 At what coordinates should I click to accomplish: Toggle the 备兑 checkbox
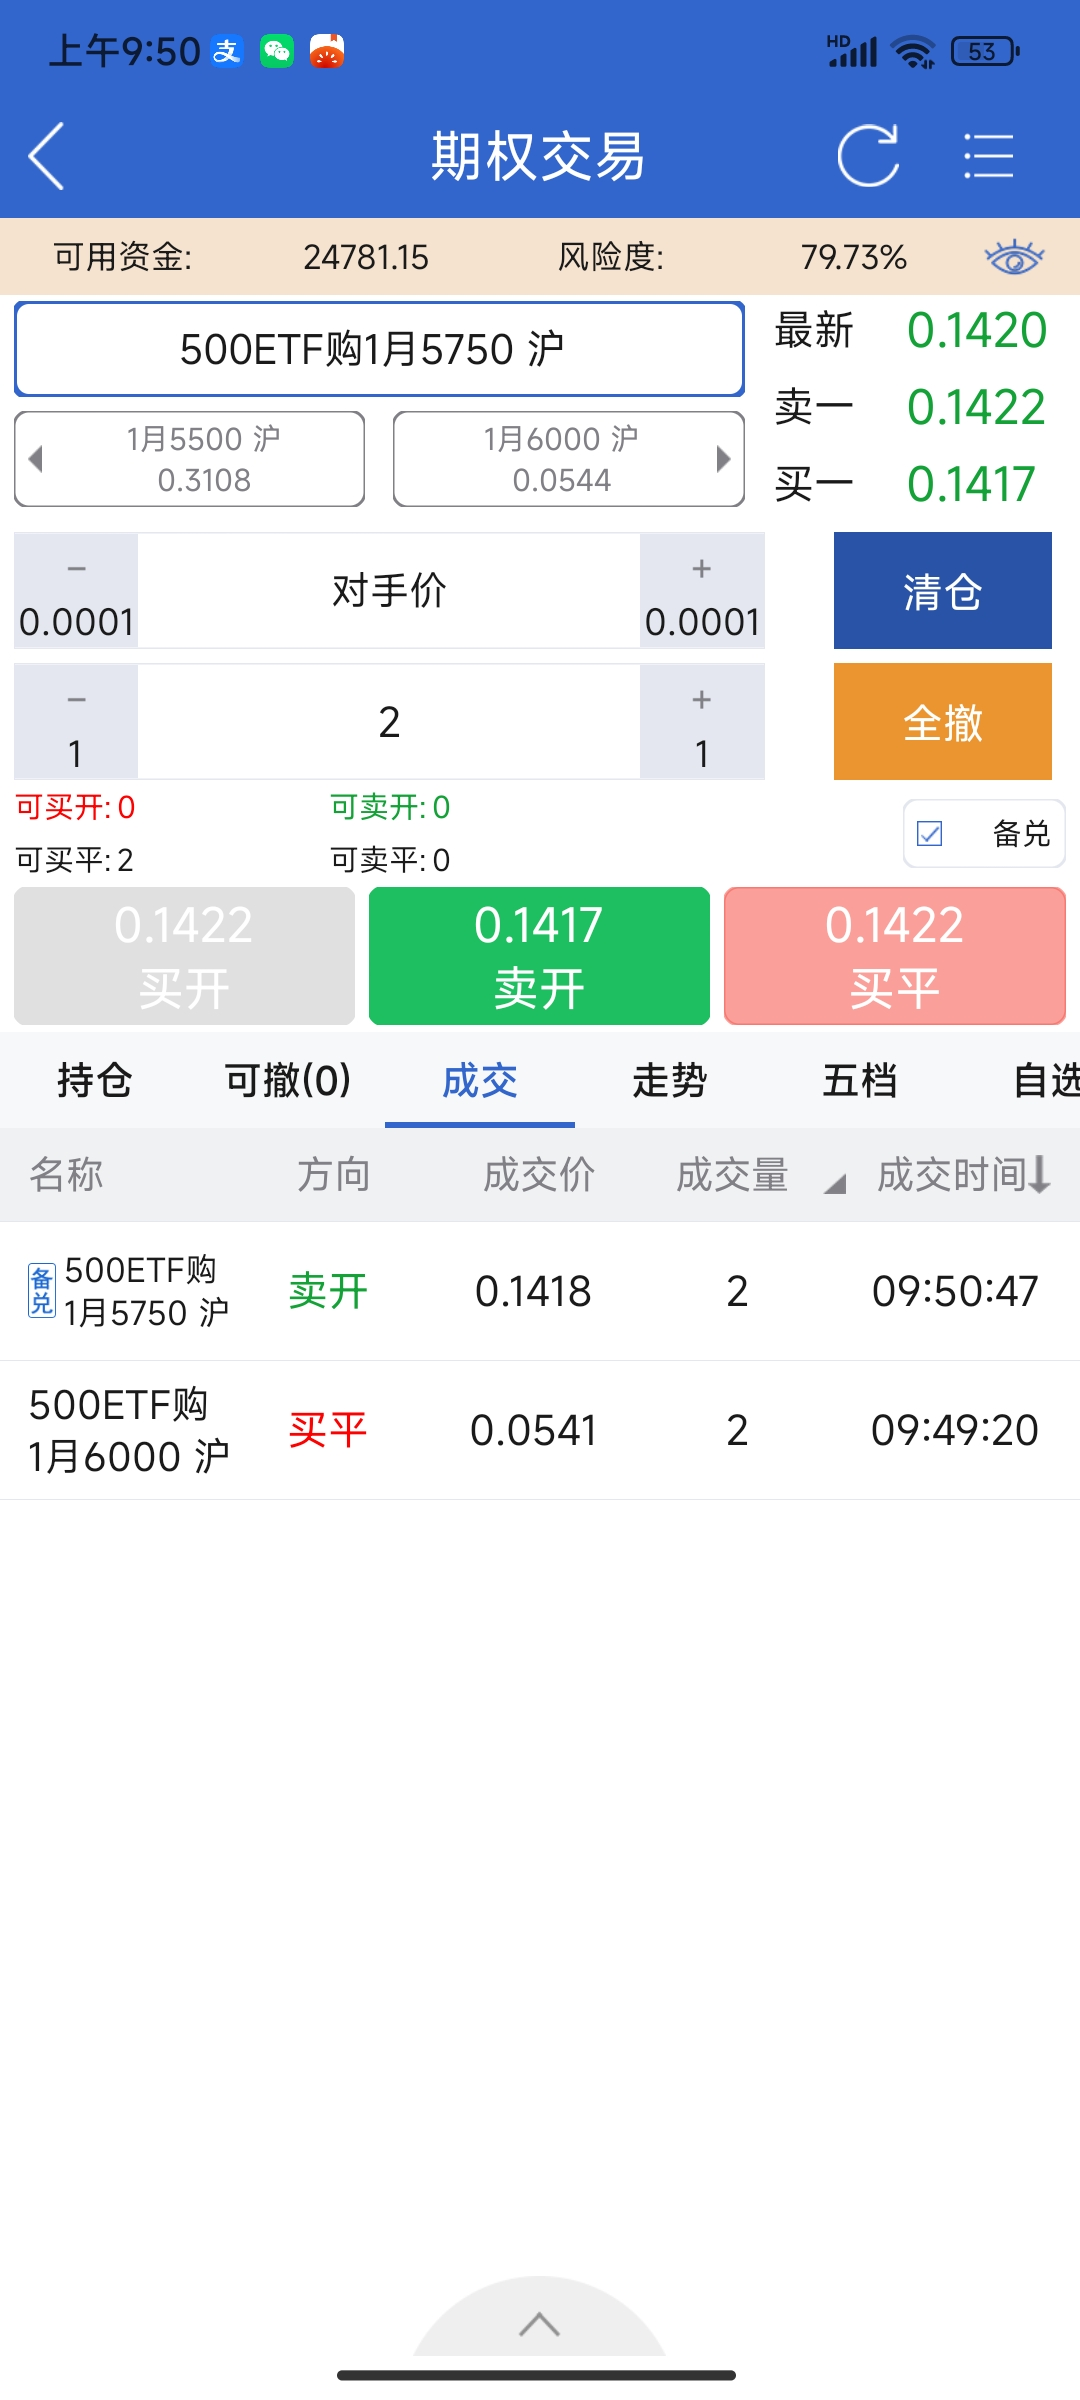[930, 833]
